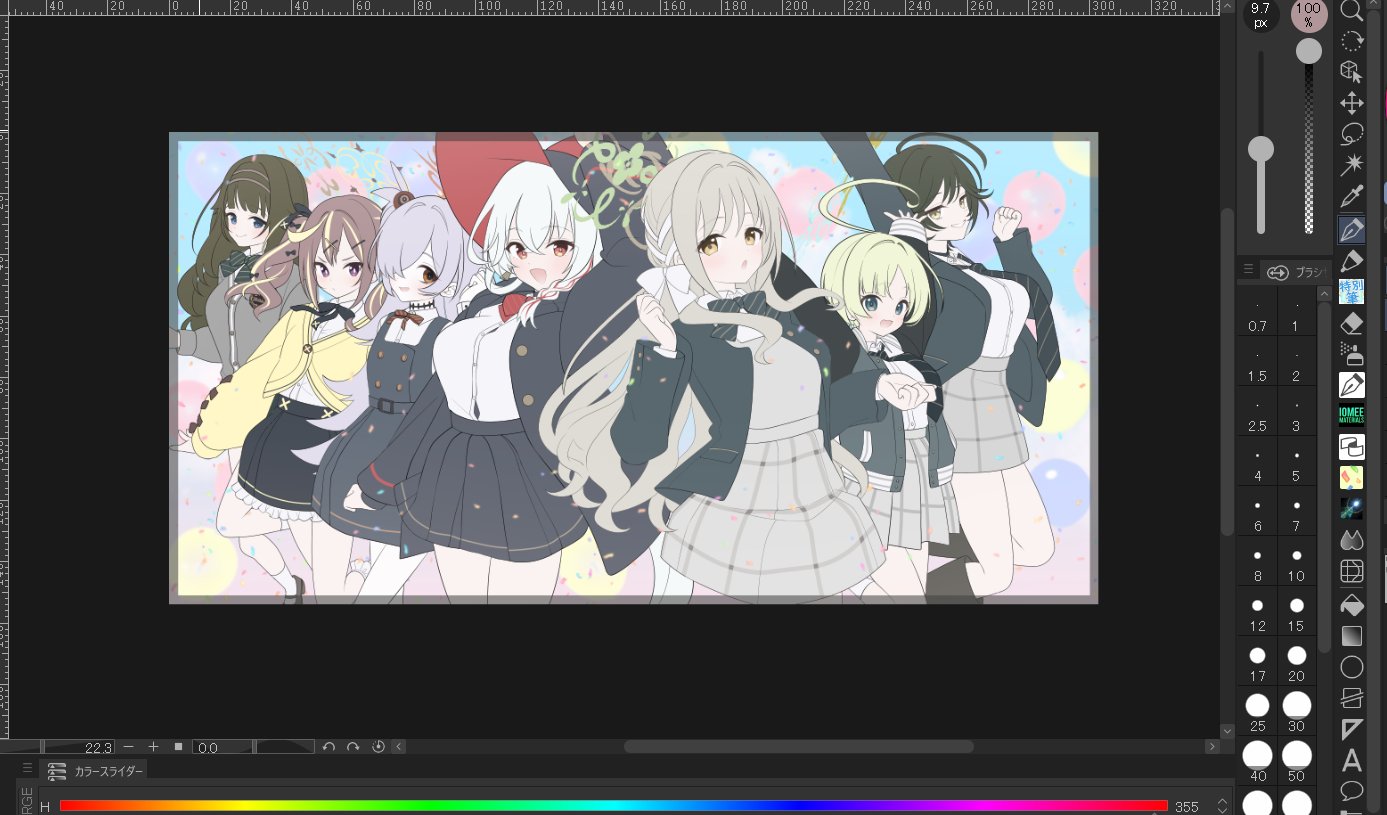Open the IOMEE Materials tool

(1351, 415)
